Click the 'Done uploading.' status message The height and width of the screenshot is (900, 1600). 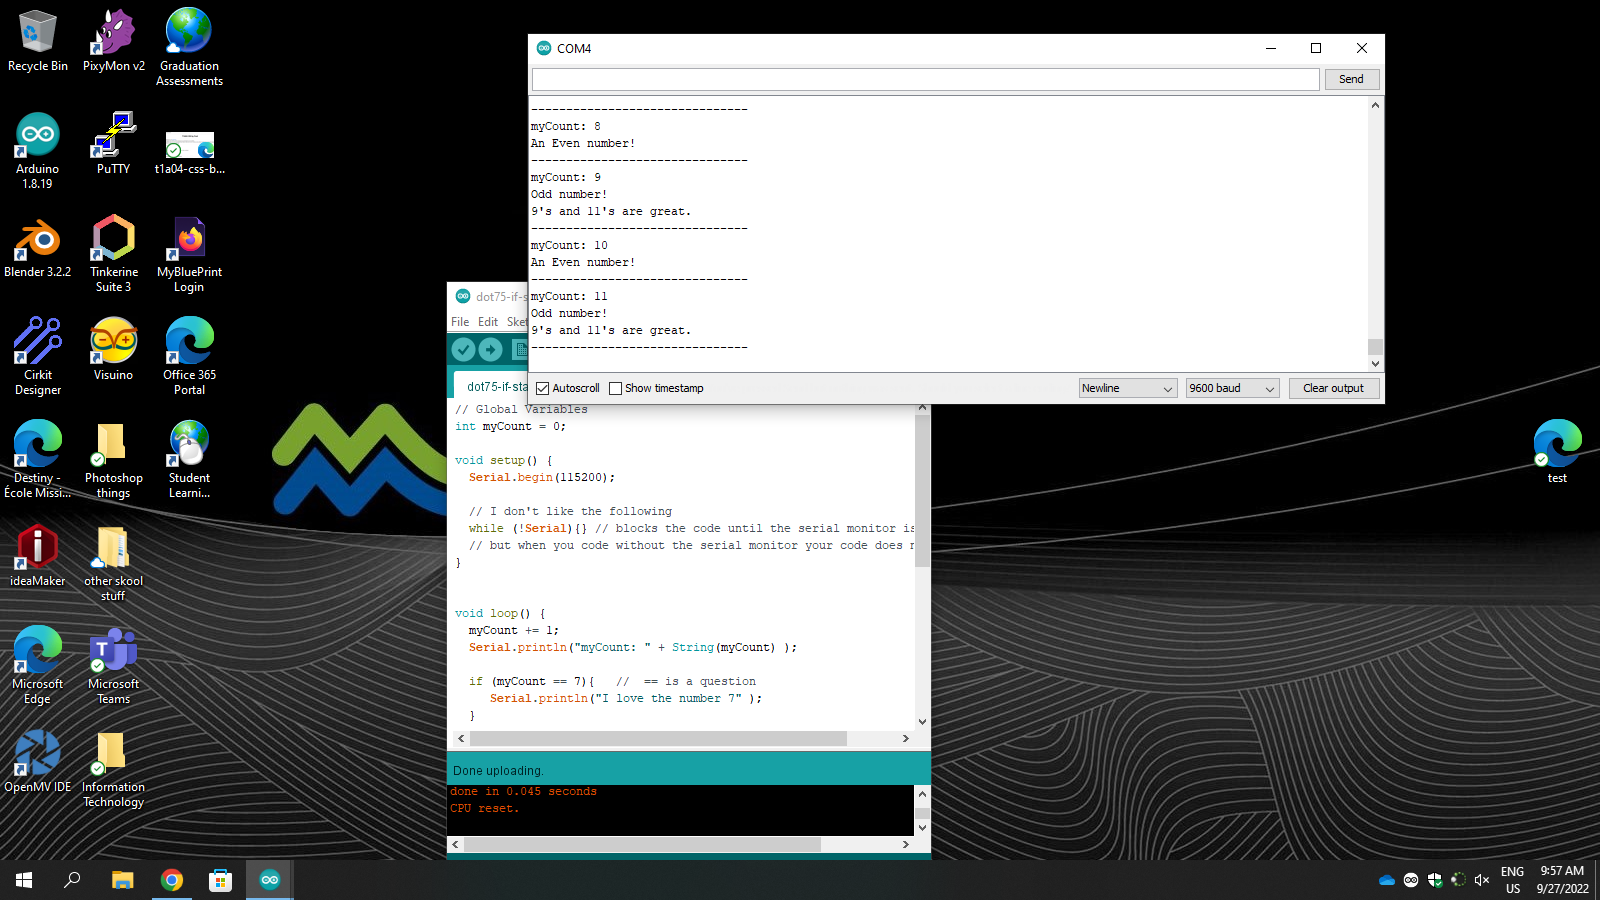498,771
